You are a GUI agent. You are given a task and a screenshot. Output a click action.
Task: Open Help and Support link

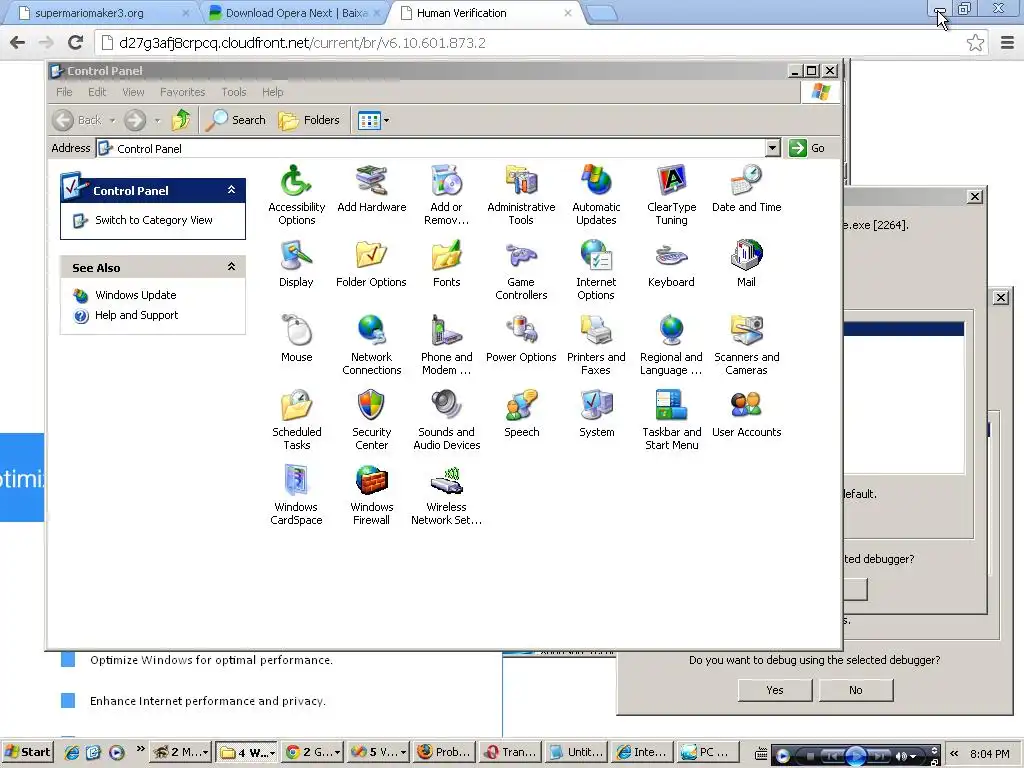tap(136, 315)
